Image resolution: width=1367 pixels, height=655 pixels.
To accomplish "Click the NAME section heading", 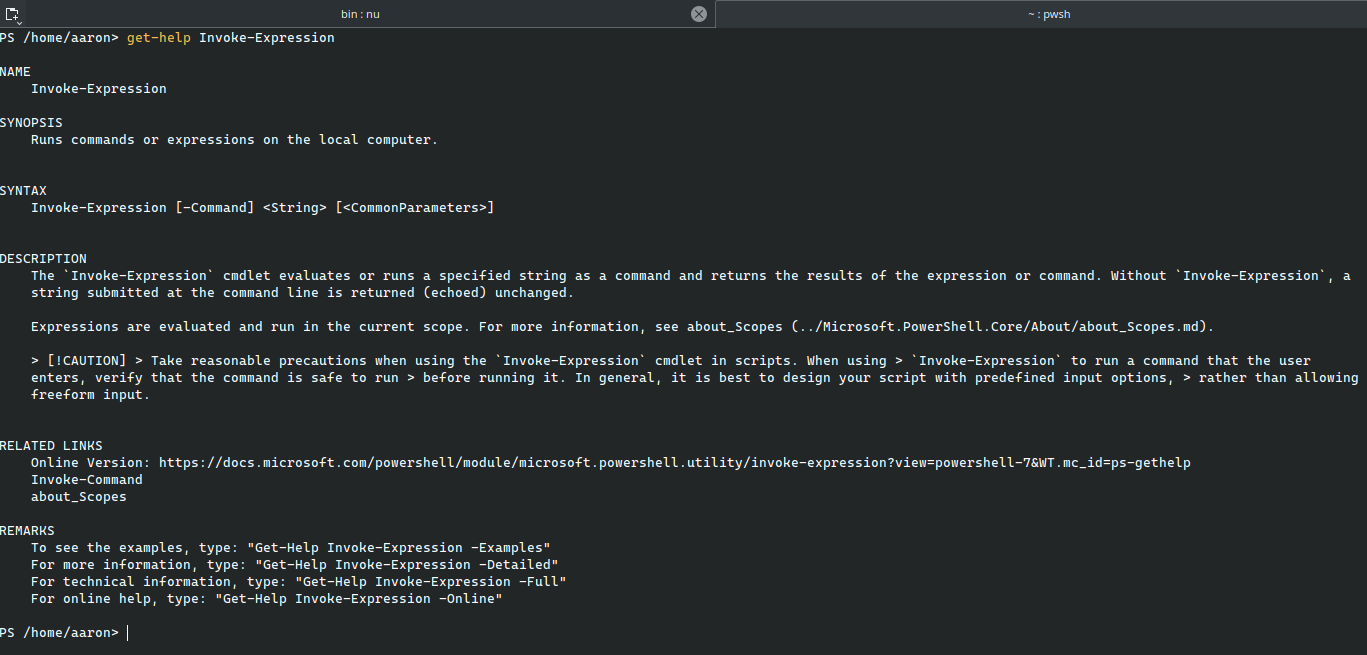I will click(x=15, y=71).
